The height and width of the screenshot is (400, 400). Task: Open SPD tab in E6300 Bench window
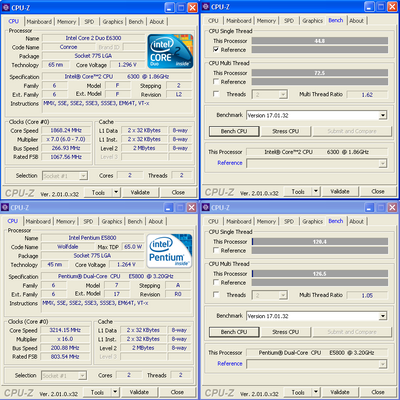click(x=289, y=21)
